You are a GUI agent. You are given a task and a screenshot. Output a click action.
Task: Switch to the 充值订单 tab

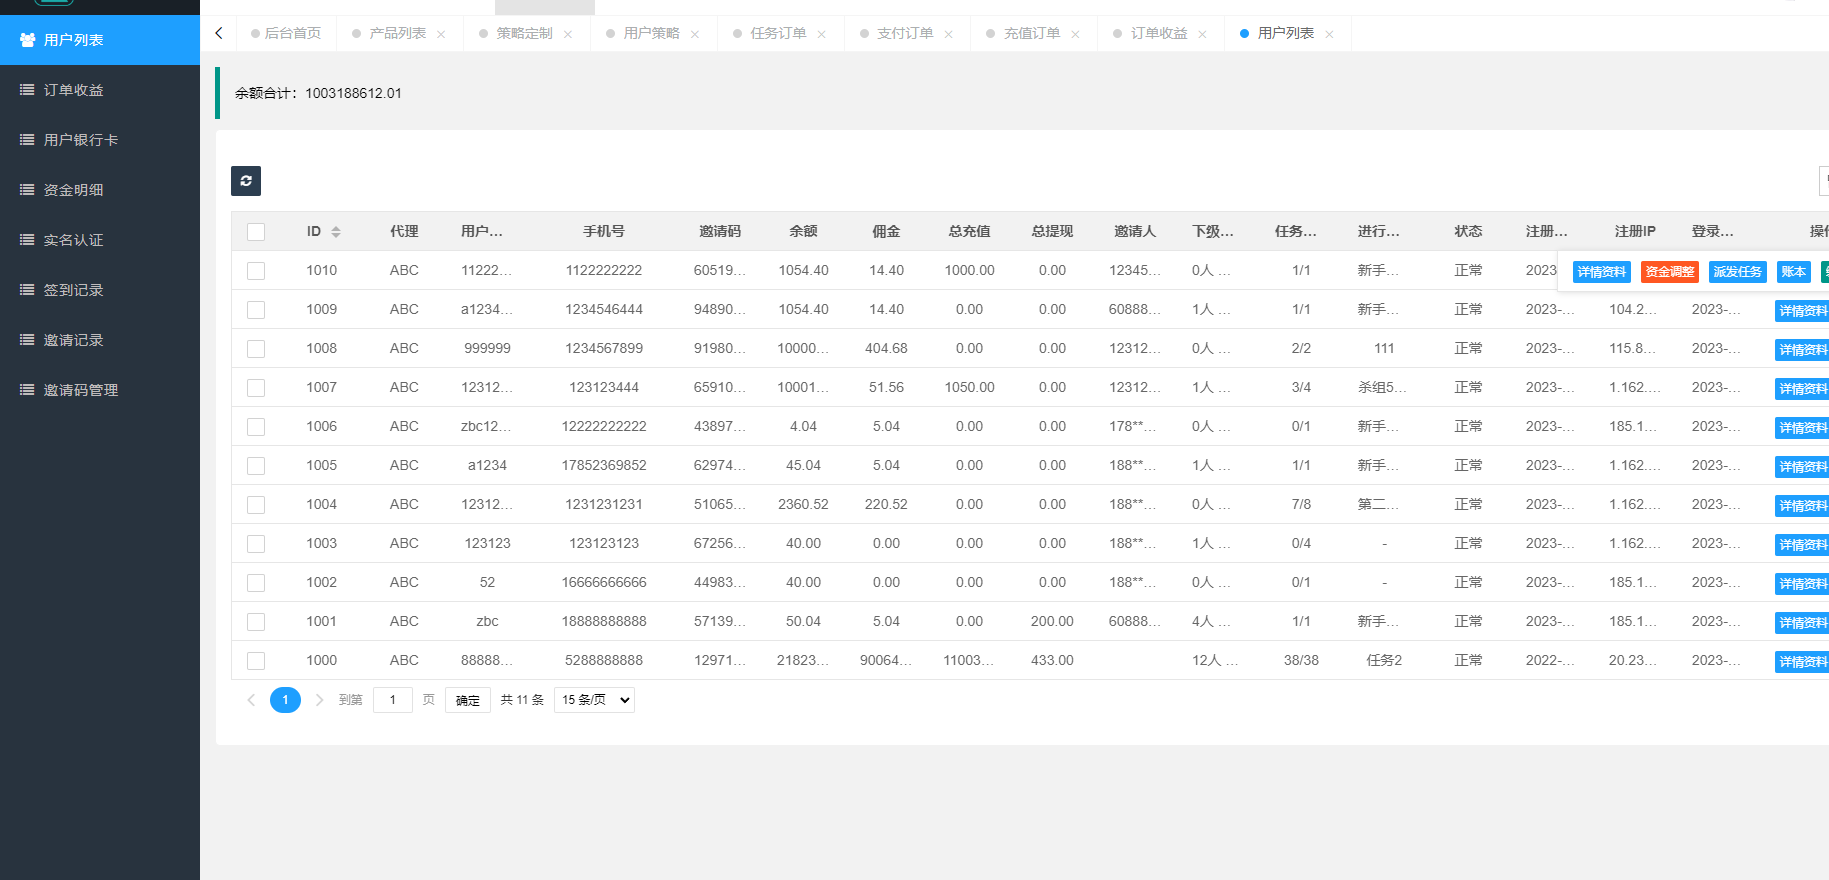1033,33
